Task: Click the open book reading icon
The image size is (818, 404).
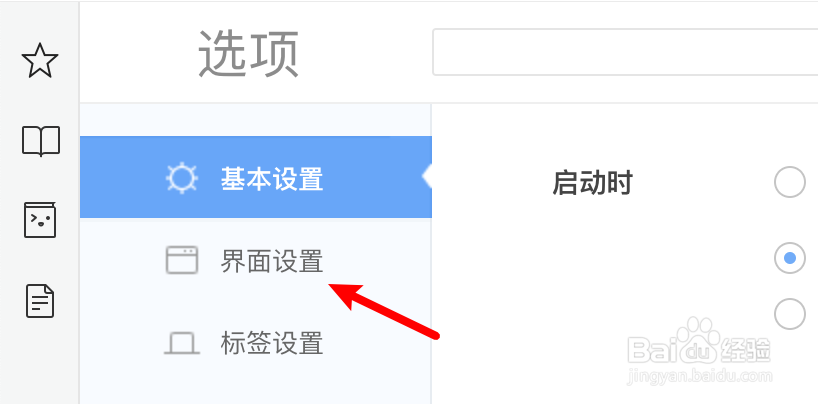Action: 41,141
